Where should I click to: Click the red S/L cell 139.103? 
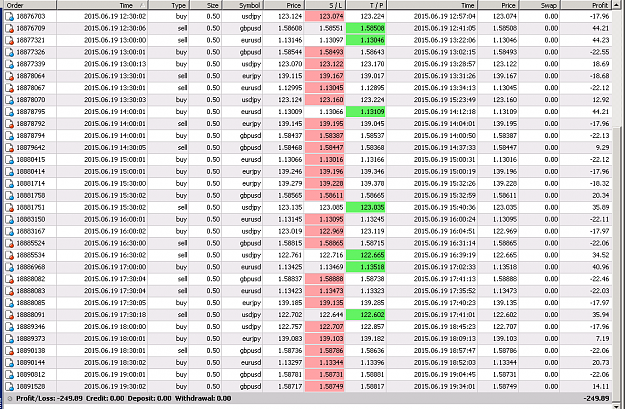pyautogui.click(x=324, y=339)
